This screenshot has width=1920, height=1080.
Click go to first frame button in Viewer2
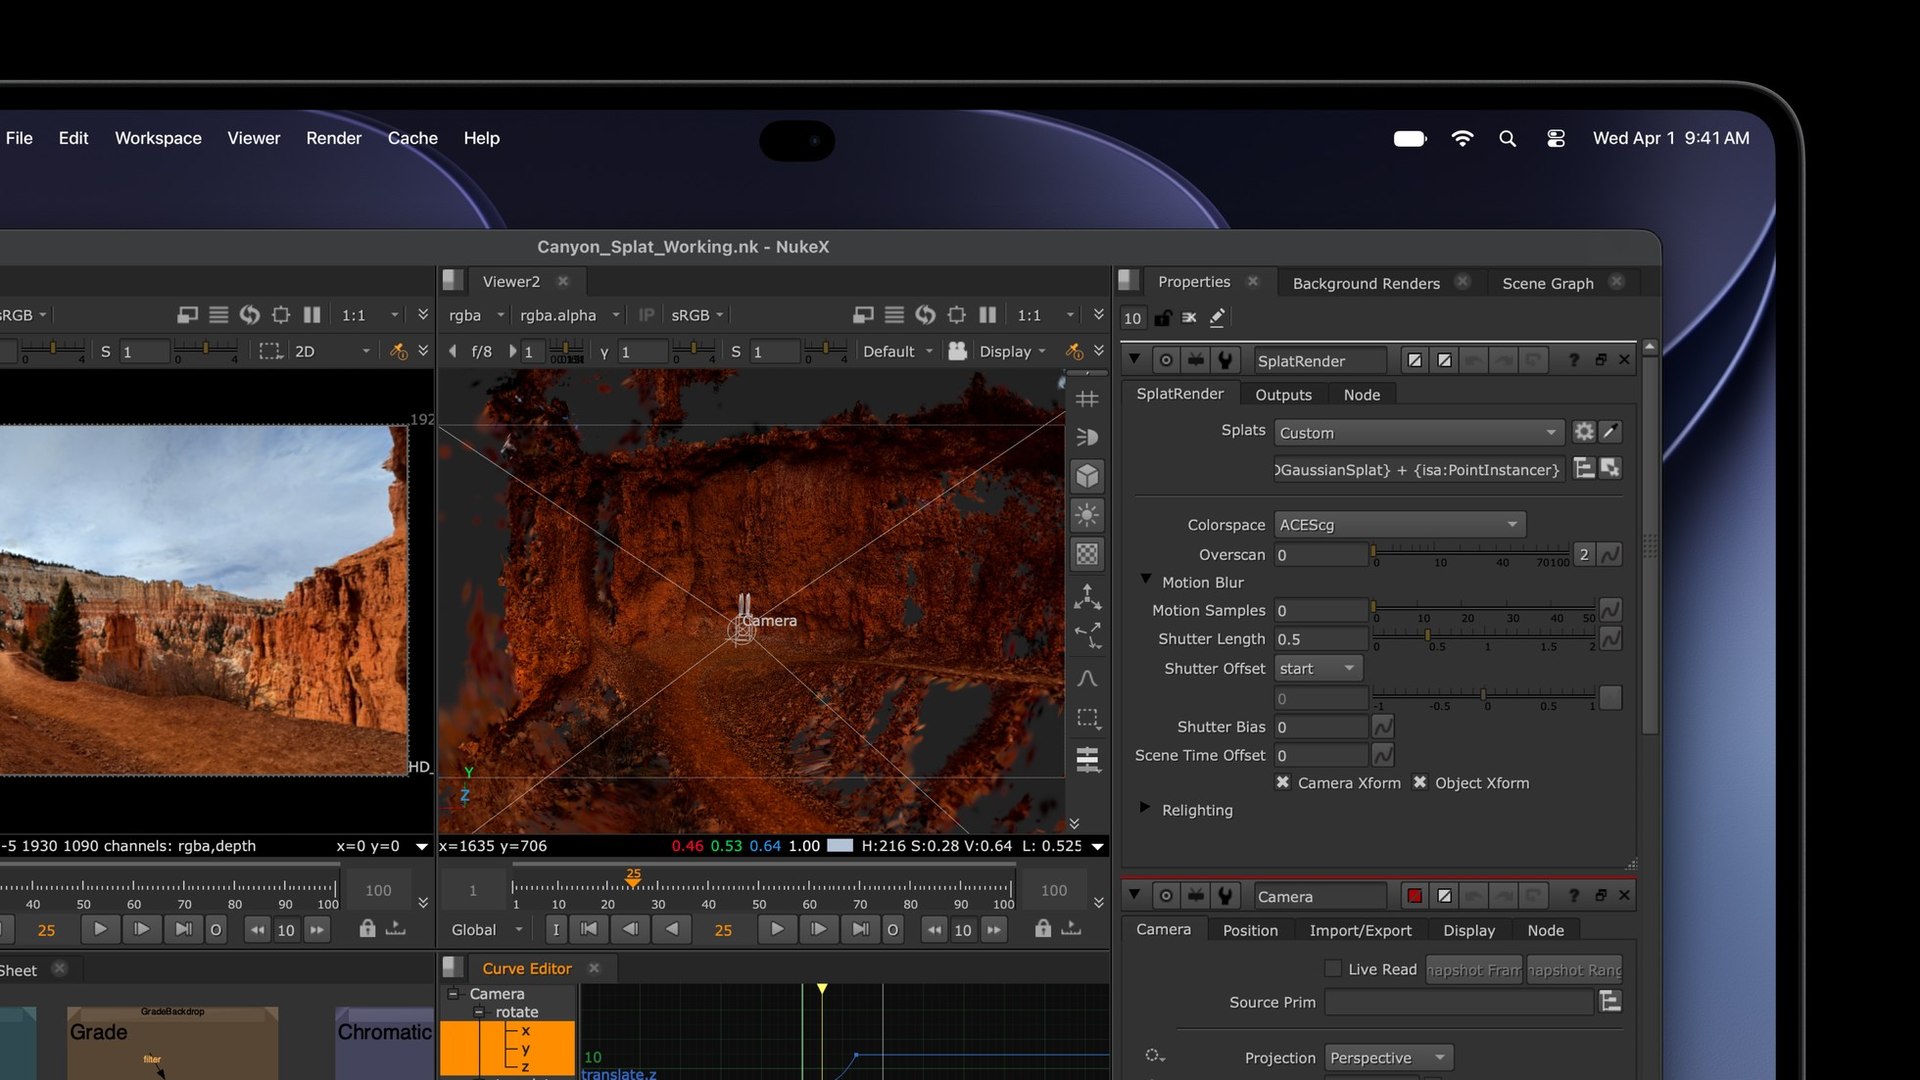pyautogui.click(x=589, y=929)
